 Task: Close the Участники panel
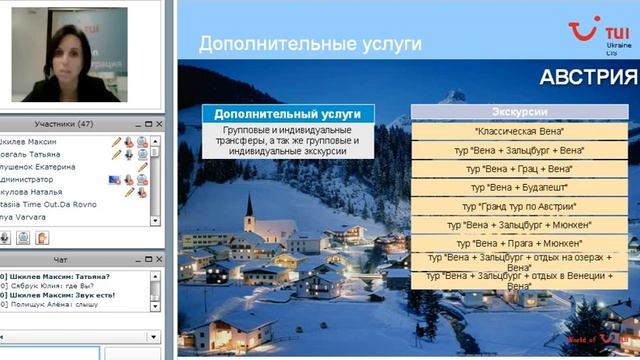point(159,124)
